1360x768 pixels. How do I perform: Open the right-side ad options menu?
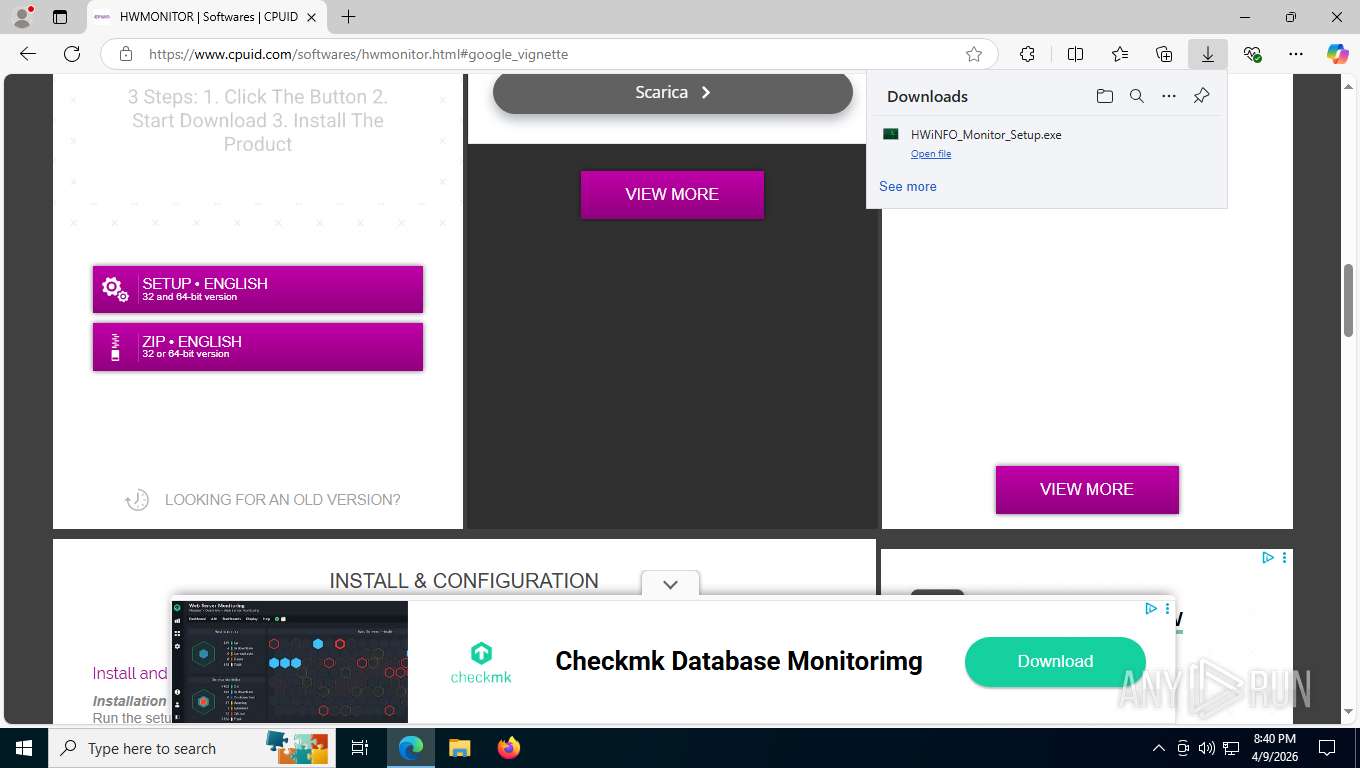click(1284, 557)
